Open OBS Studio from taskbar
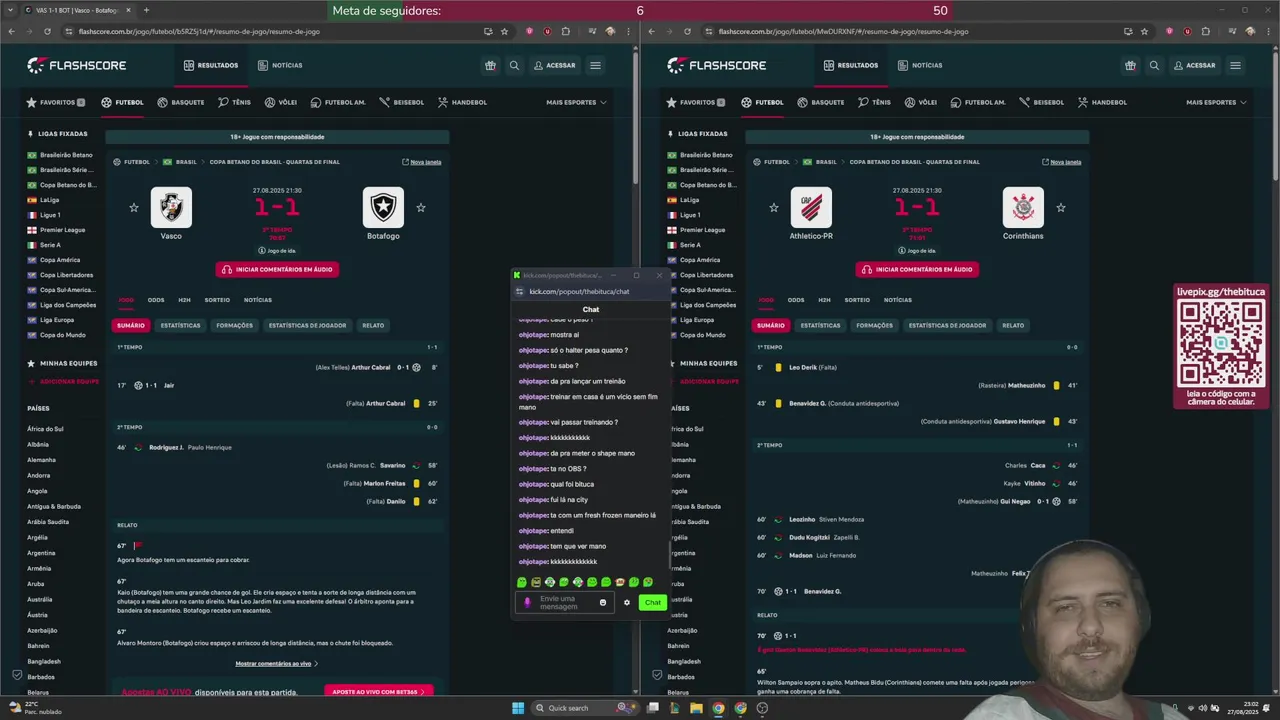This screenshot has width=1280, height=720. [762, 708]
